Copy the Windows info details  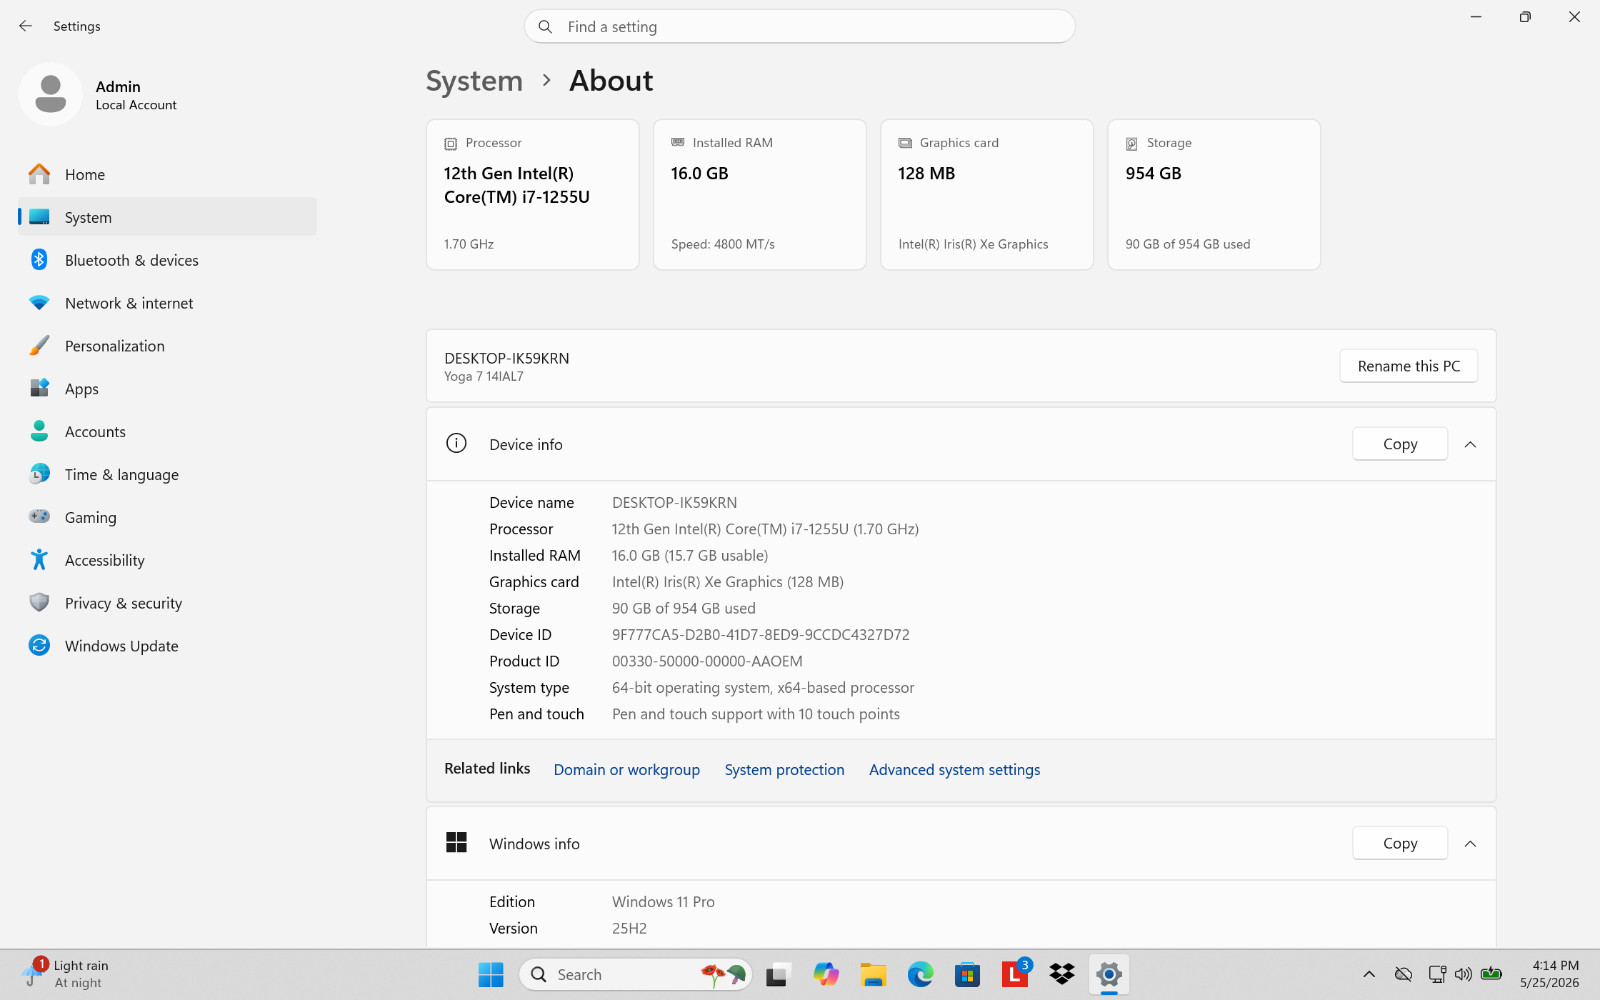(1399, 843)
